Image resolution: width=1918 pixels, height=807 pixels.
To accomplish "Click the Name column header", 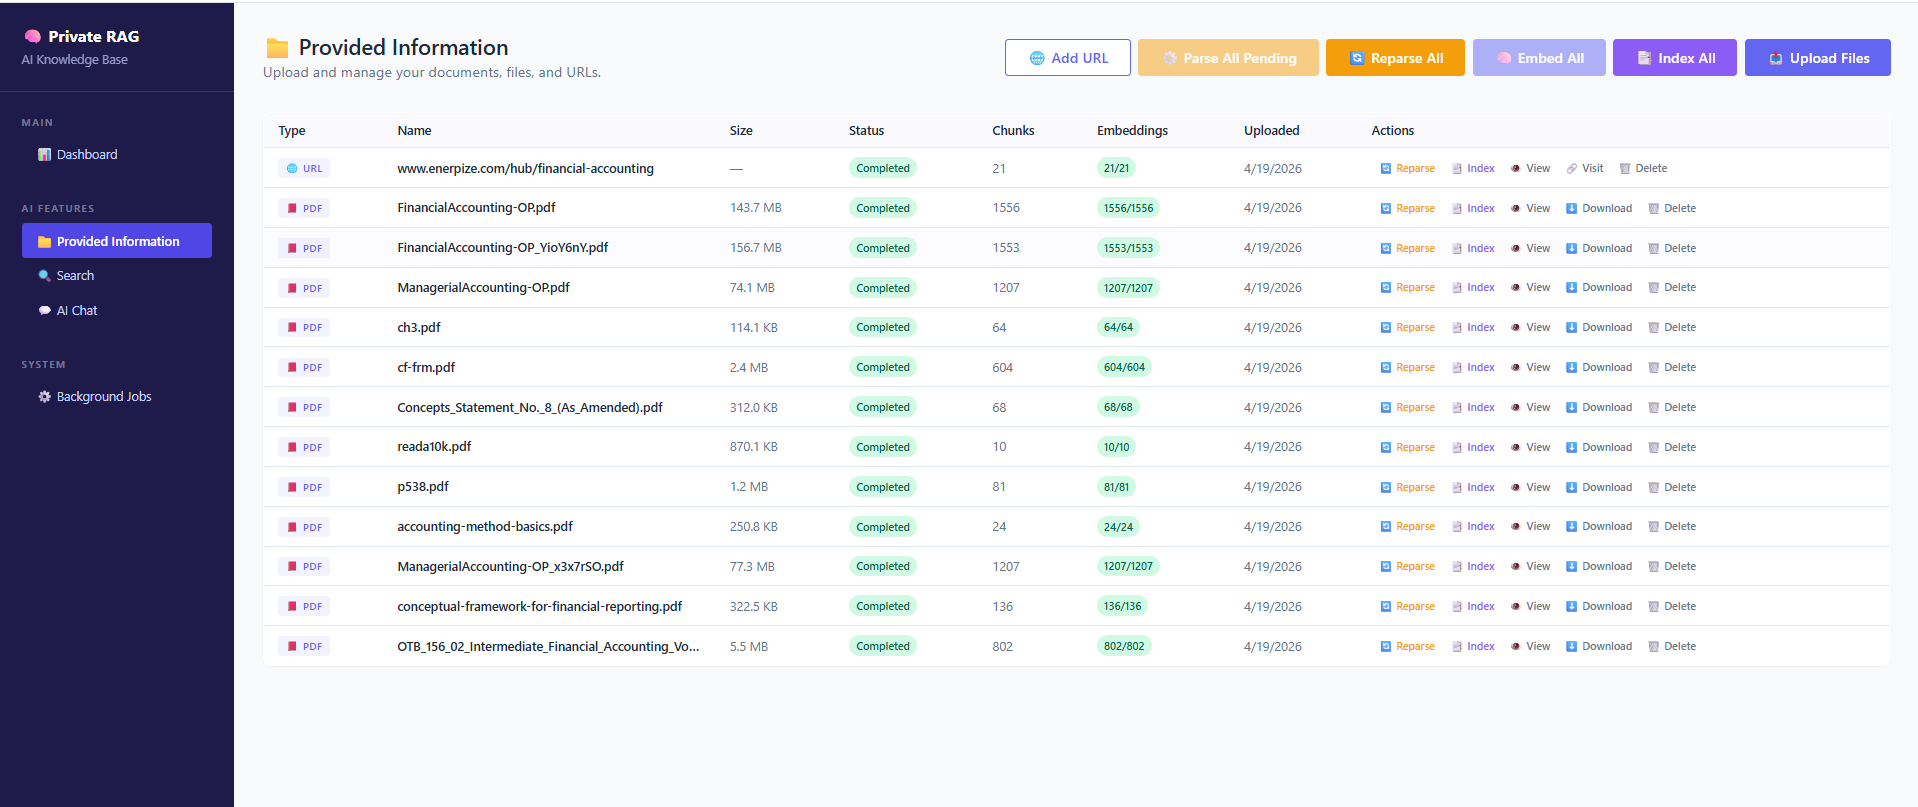I will coord(414,131).
